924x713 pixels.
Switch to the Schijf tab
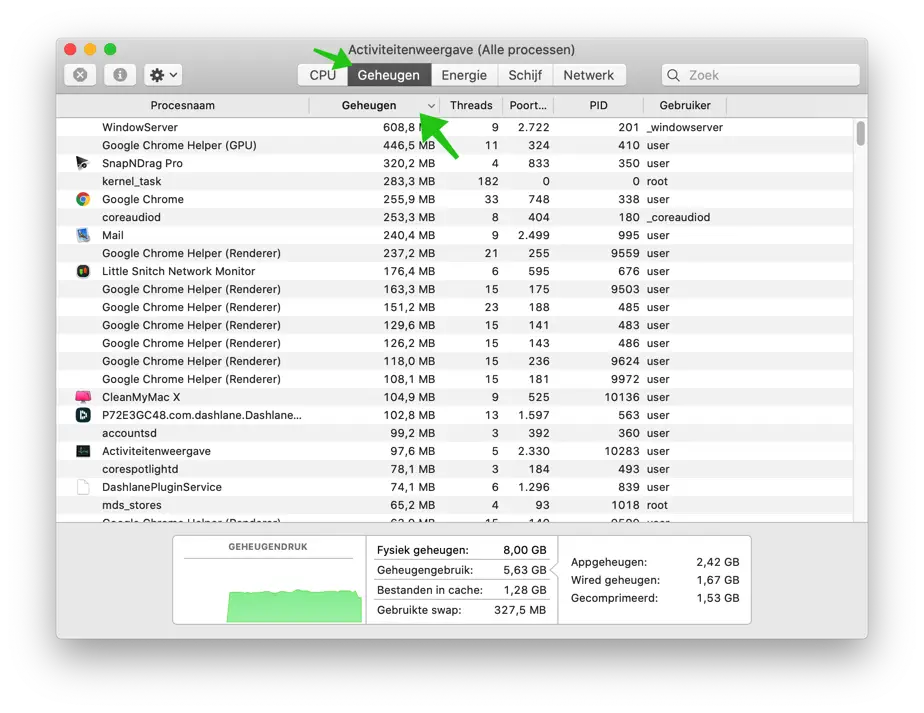[525, 75]
